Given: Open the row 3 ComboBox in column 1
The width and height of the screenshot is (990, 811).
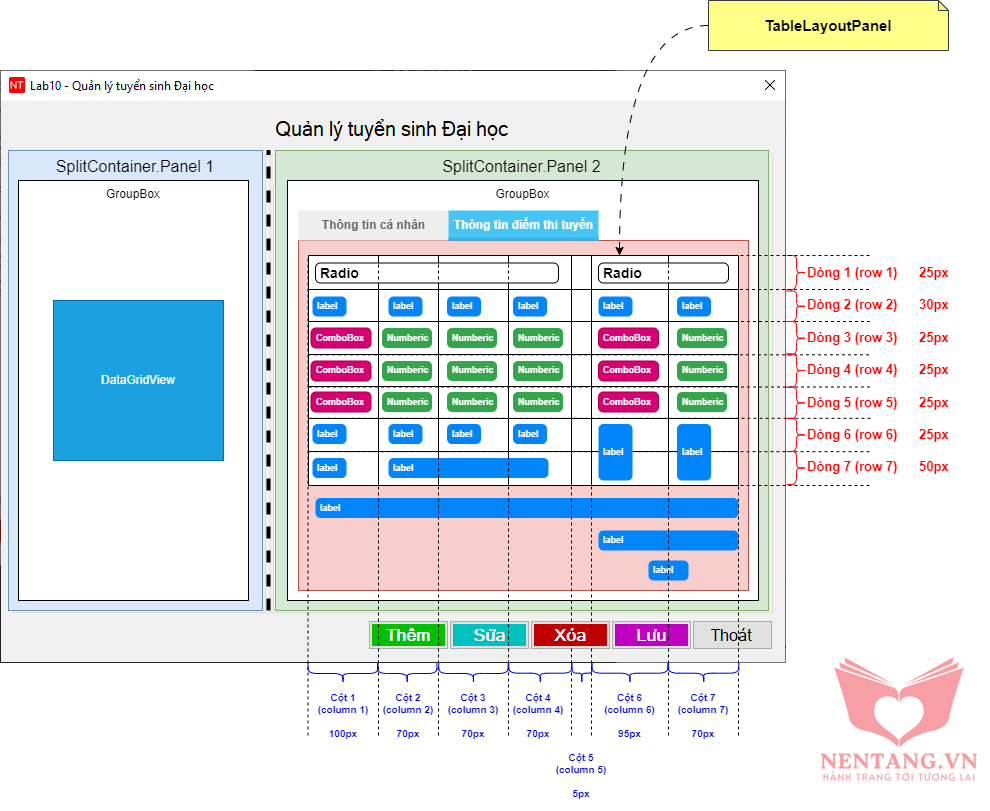Looking at the screenshot, I should pos(341,338).
